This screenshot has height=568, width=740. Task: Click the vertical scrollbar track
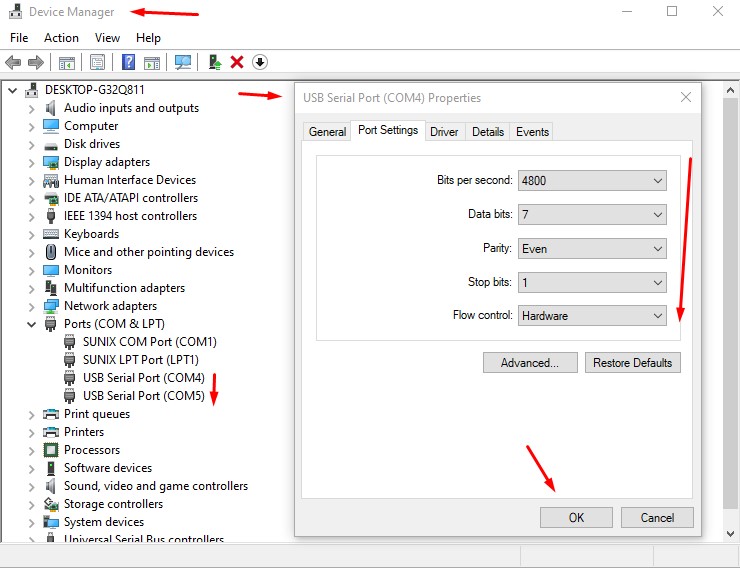point(730,302)
